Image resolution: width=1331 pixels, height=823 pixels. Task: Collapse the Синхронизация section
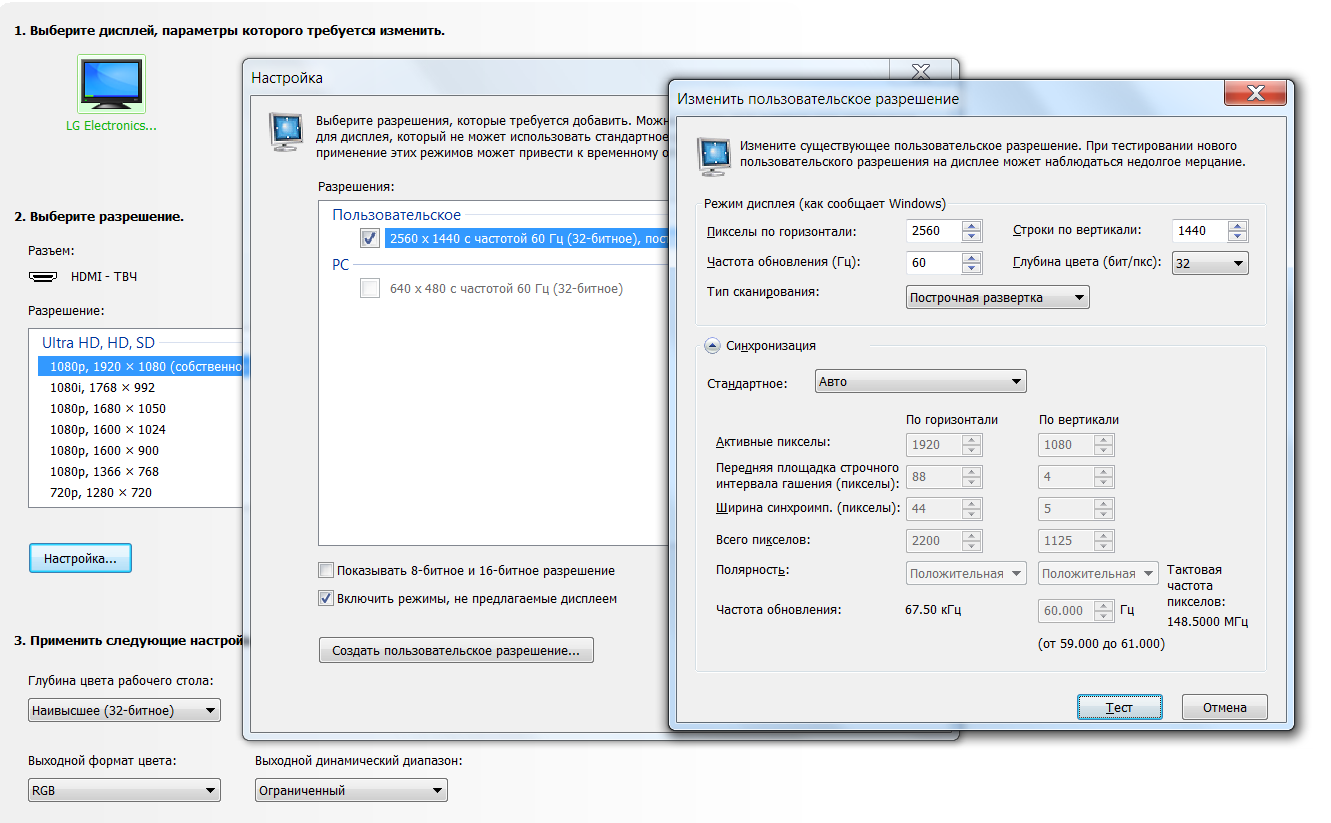pos(712,346)
